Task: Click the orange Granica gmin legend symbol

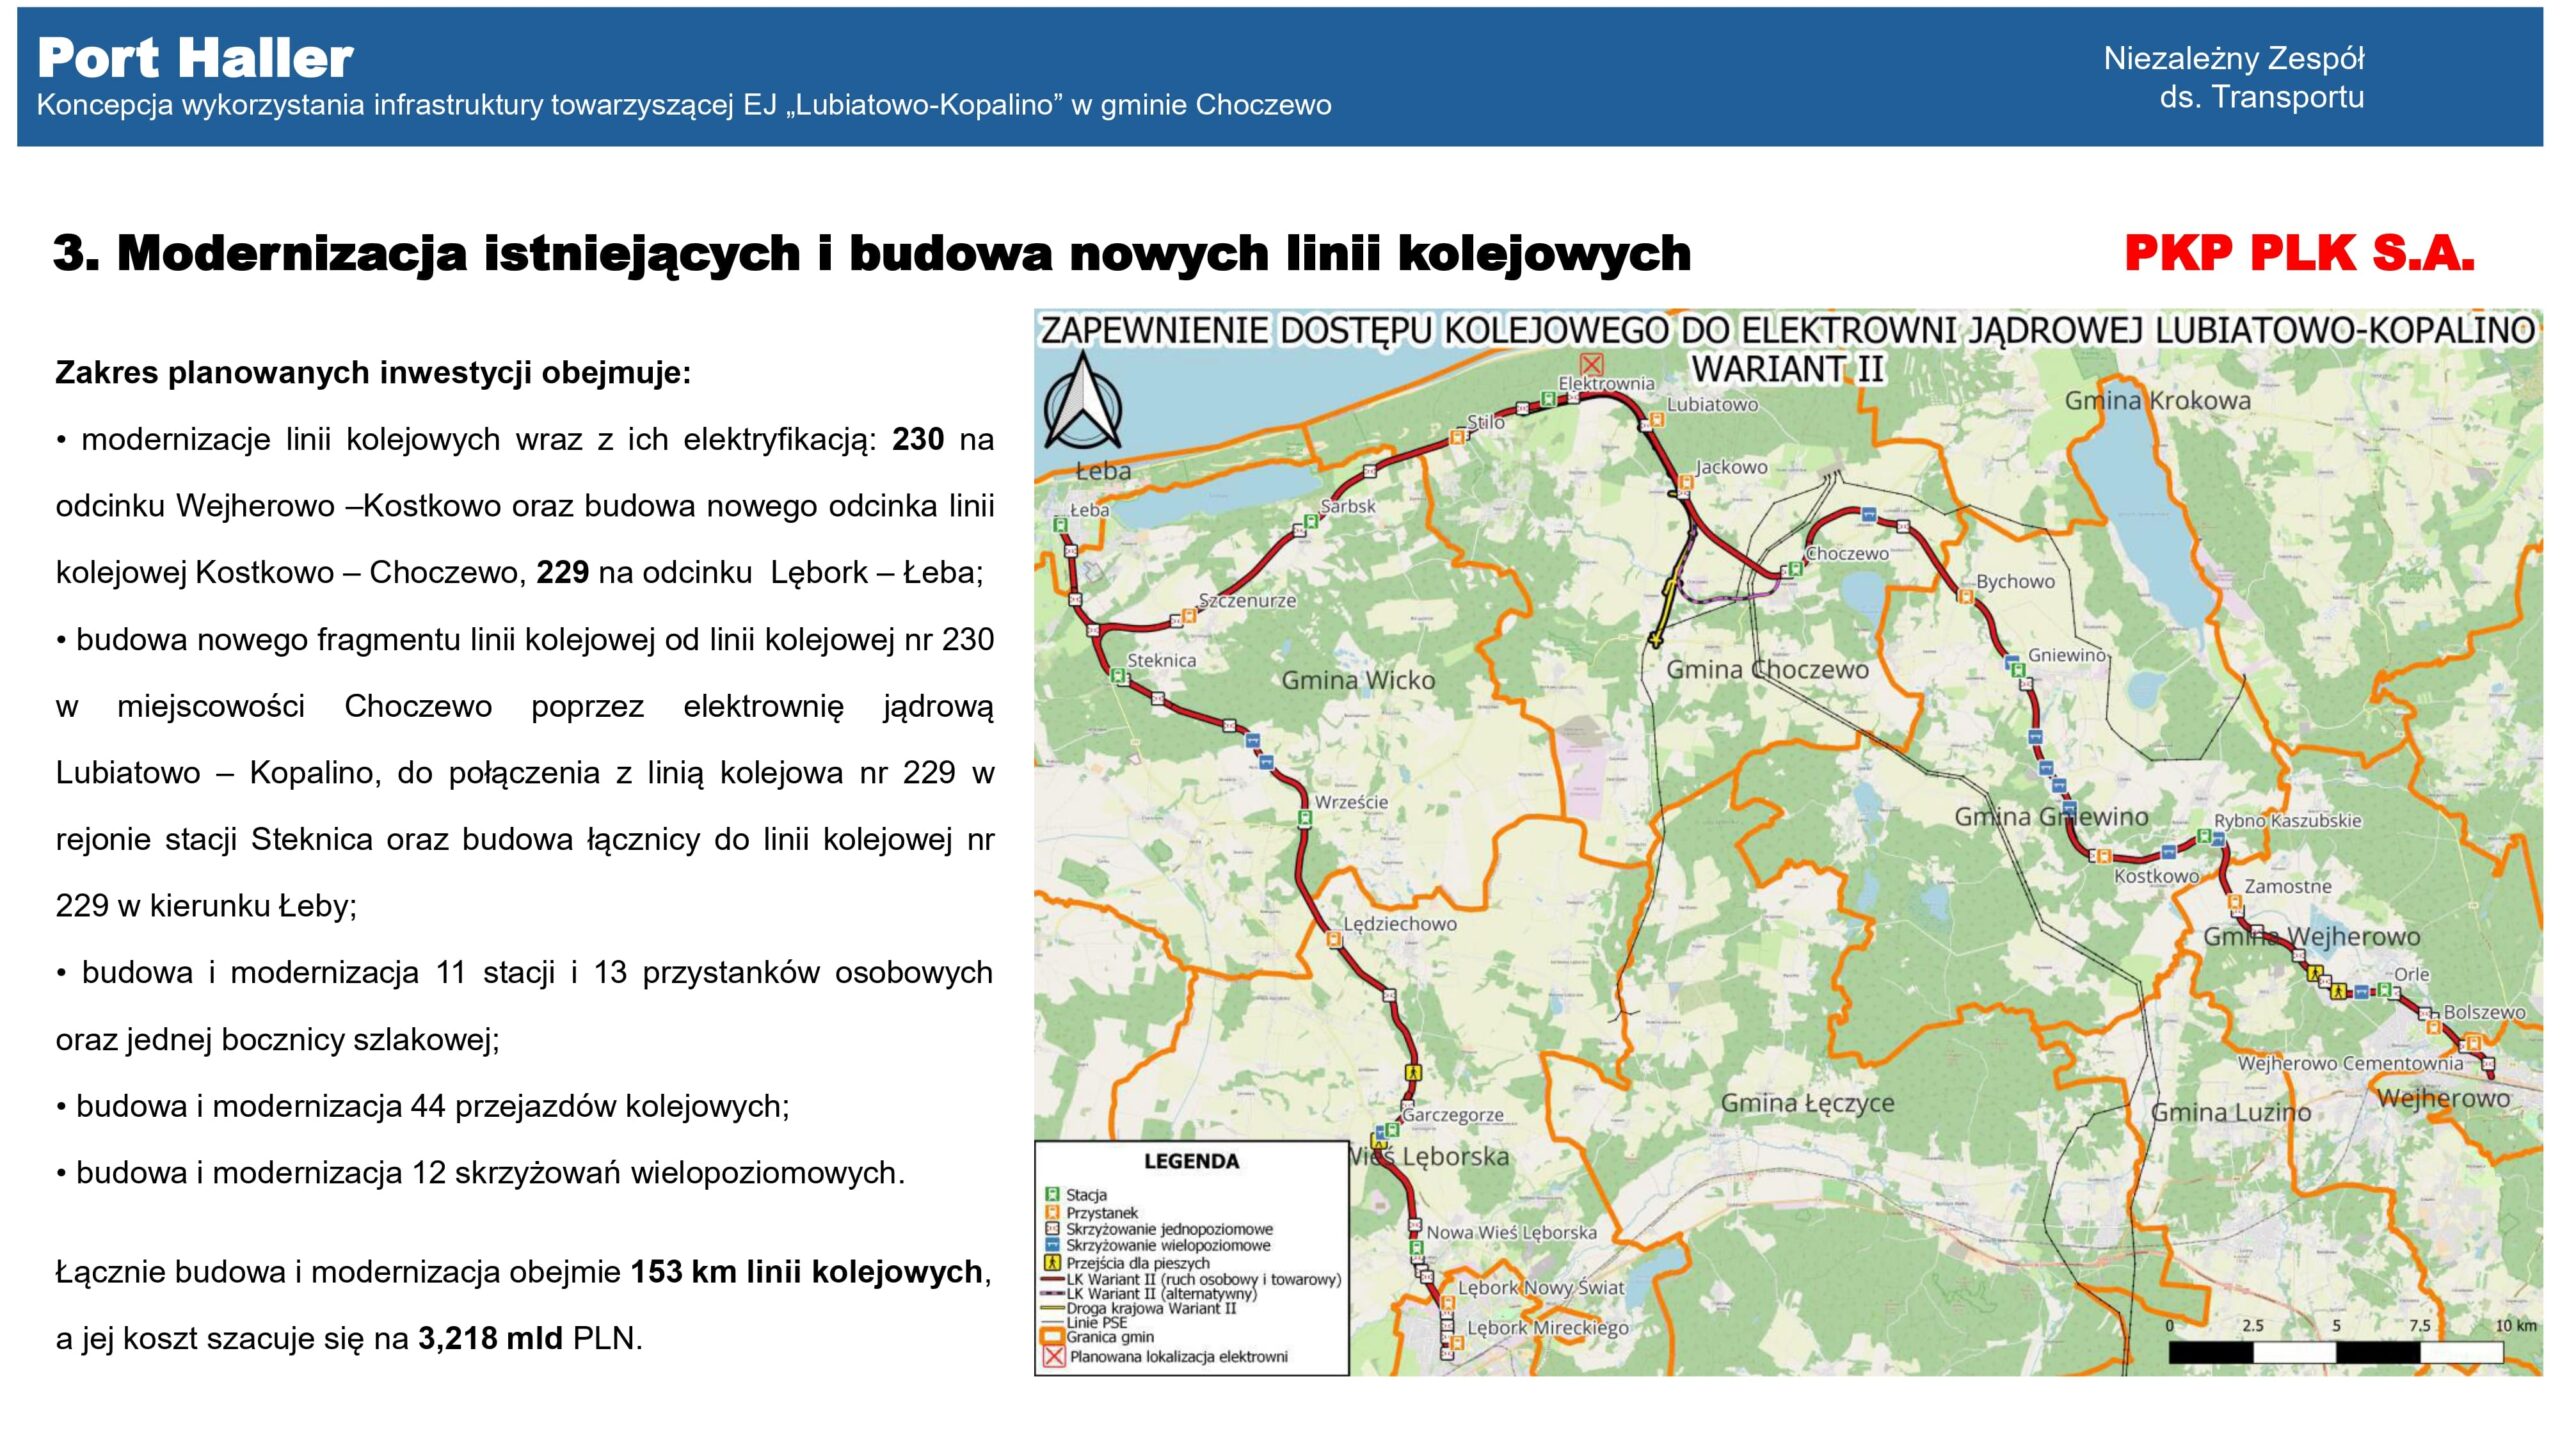Action: [x=1052, y=1337]
